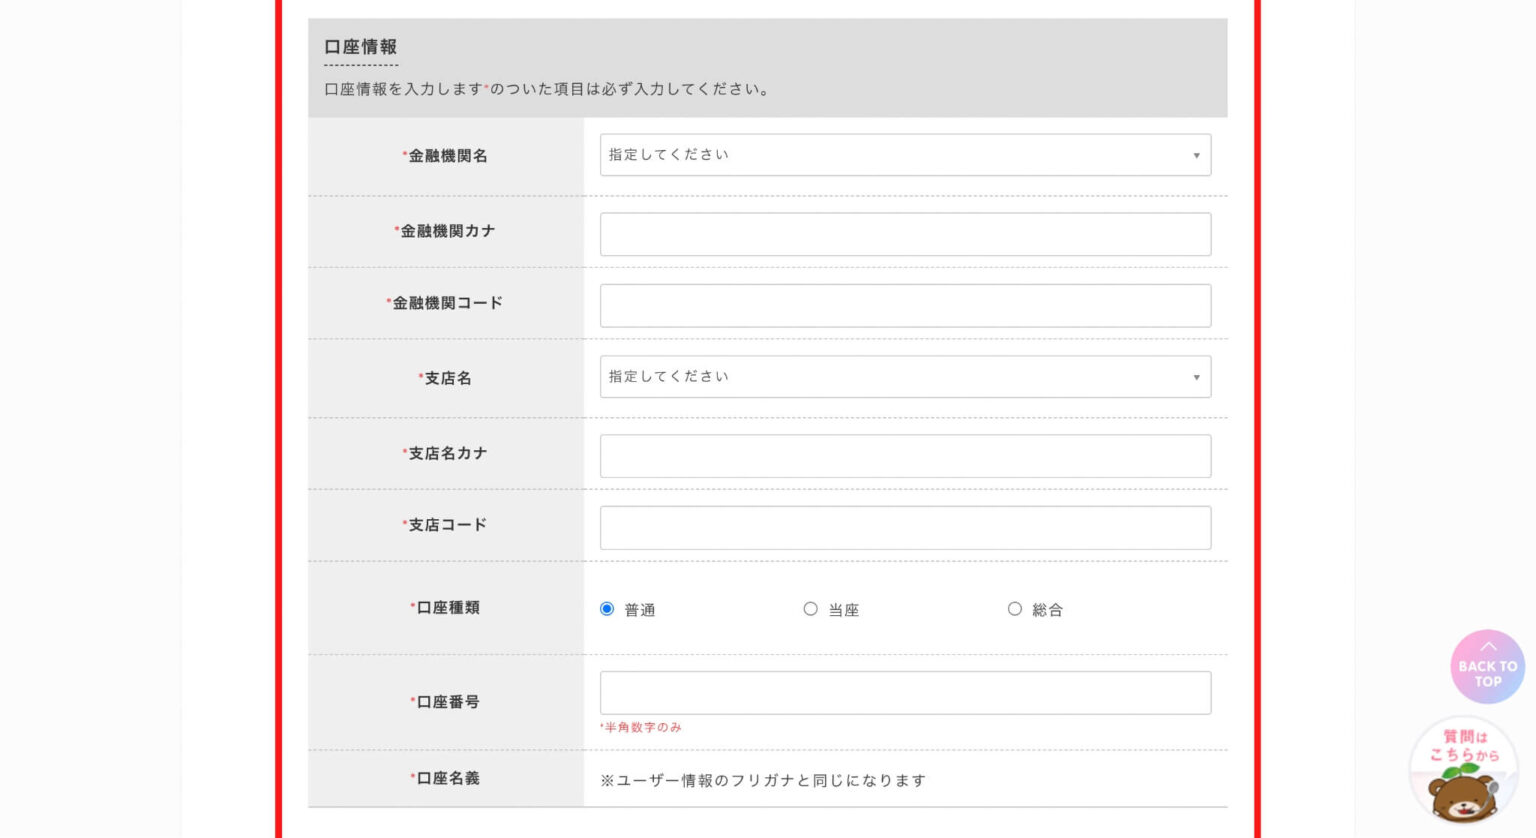Click the 口座種類 field label
Screen dimensions: 1536x838
coord(447,608)
